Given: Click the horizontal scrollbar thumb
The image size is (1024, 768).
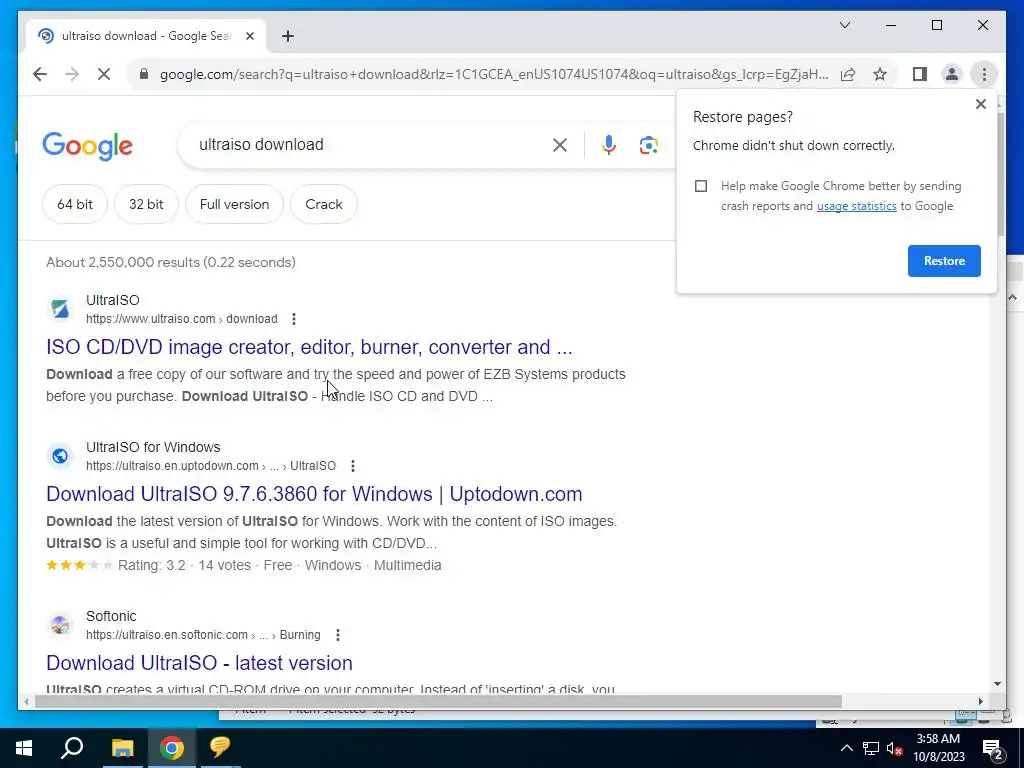Looking at the screenshot, I should tap(438, 701).
